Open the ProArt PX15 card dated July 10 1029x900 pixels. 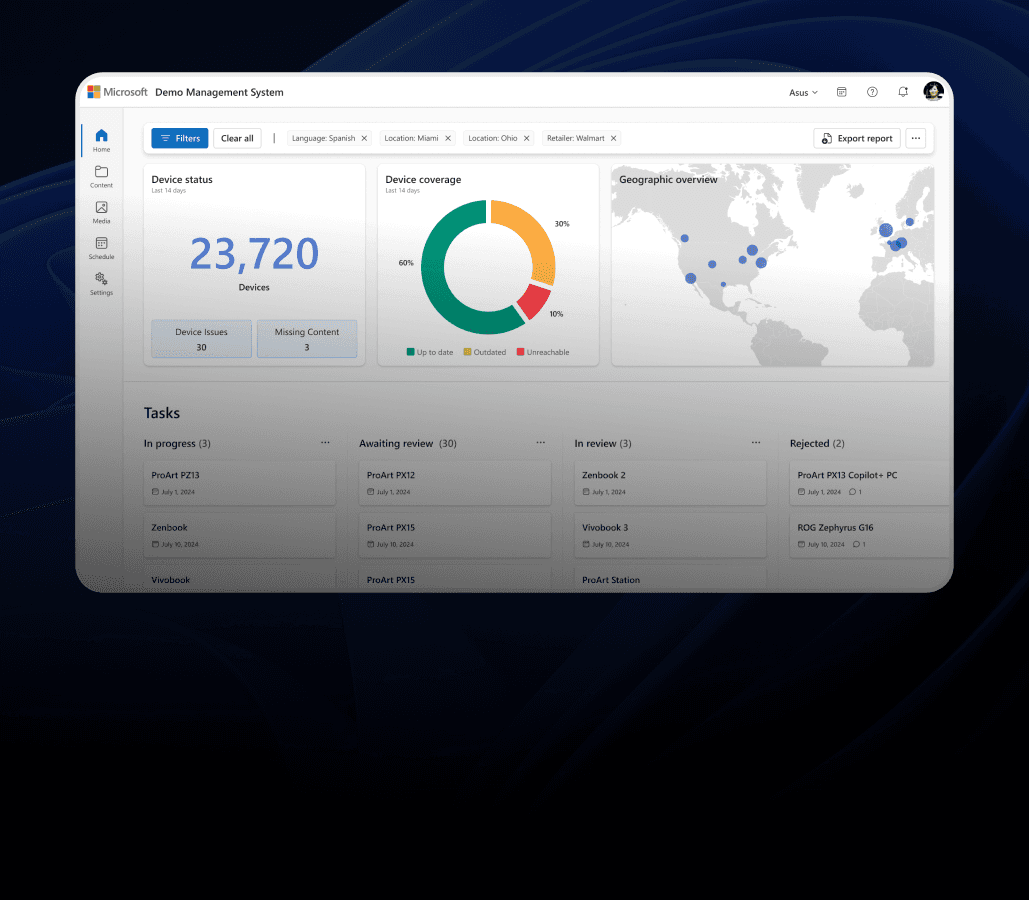455,536
